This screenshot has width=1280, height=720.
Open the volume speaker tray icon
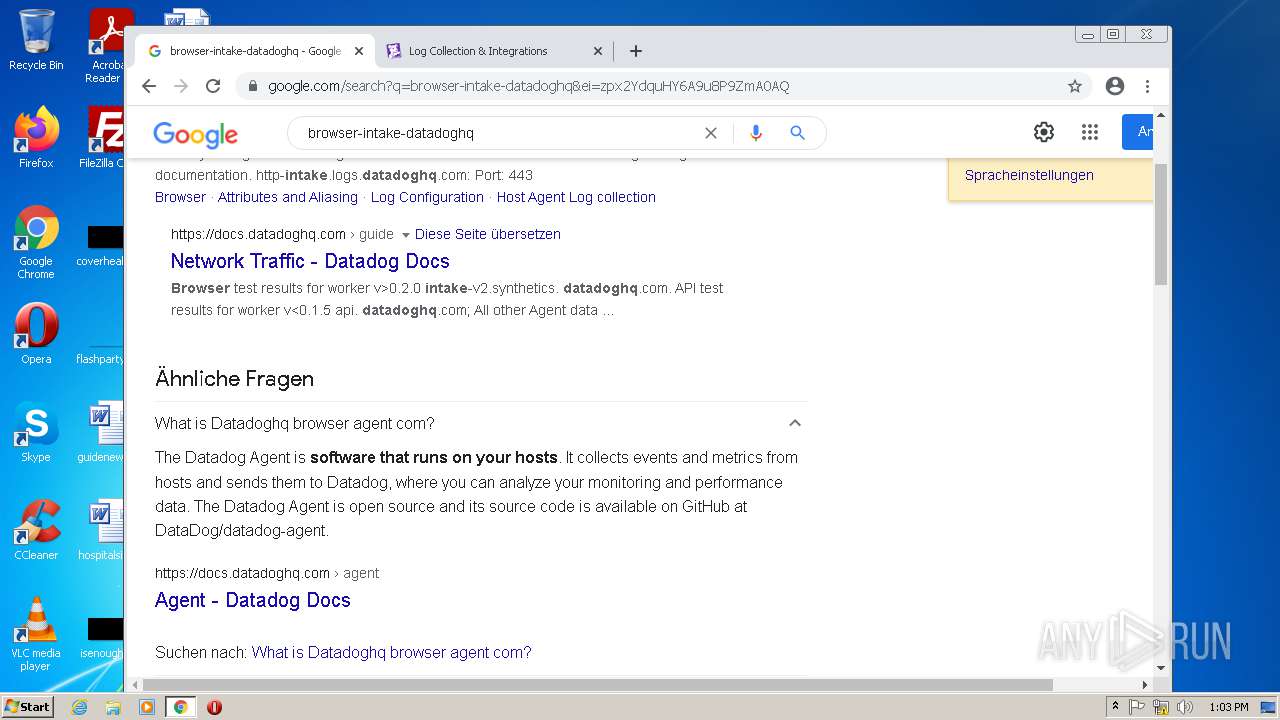coord(1184,707)
